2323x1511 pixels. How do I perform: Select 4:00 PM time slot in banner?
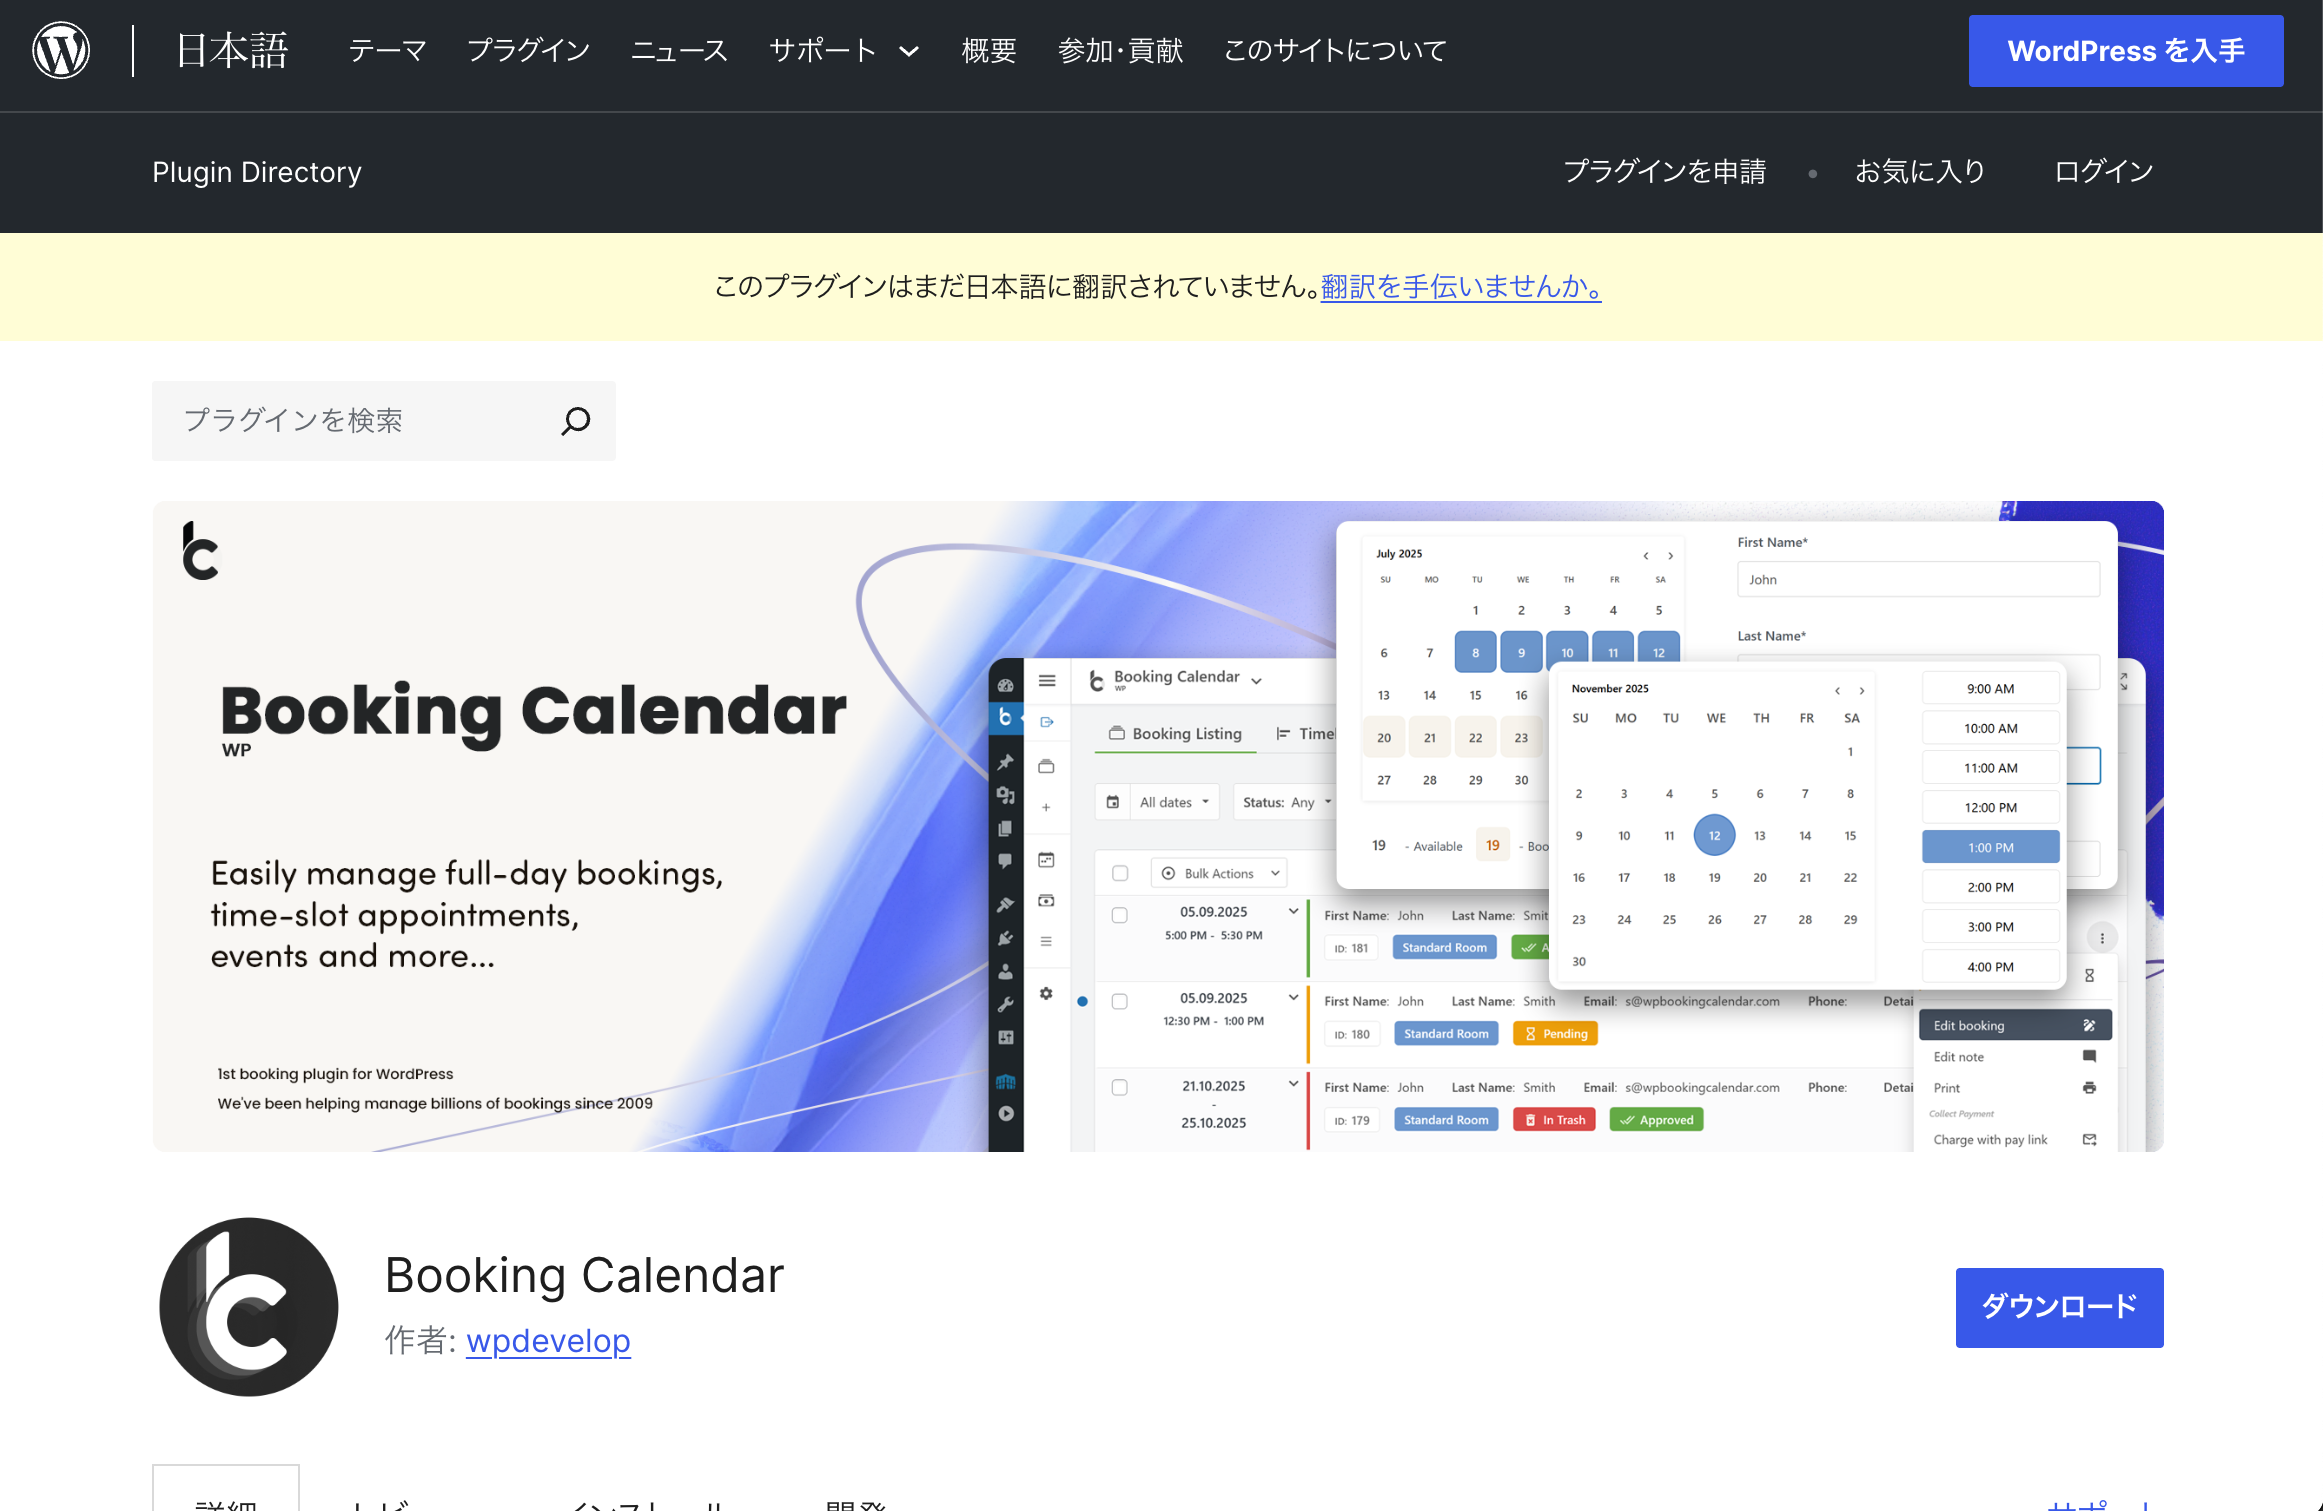point(1990,966)
